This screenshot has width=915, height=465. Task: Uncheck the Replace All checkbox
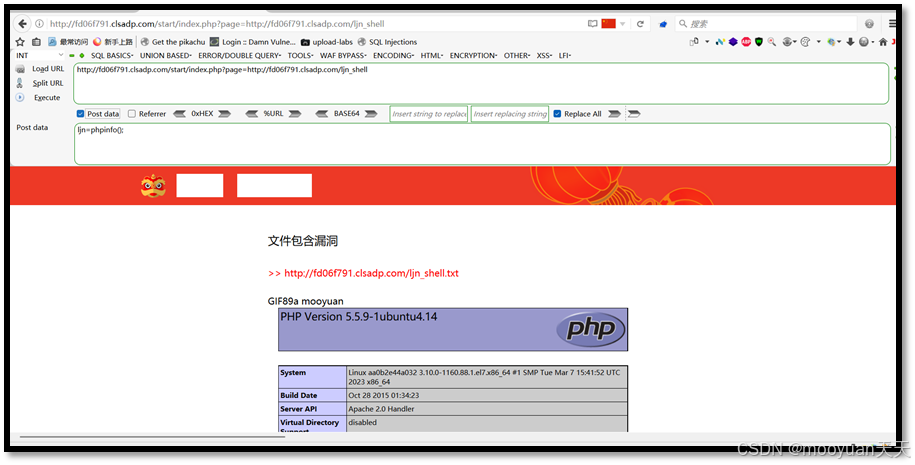pos(557,114)
